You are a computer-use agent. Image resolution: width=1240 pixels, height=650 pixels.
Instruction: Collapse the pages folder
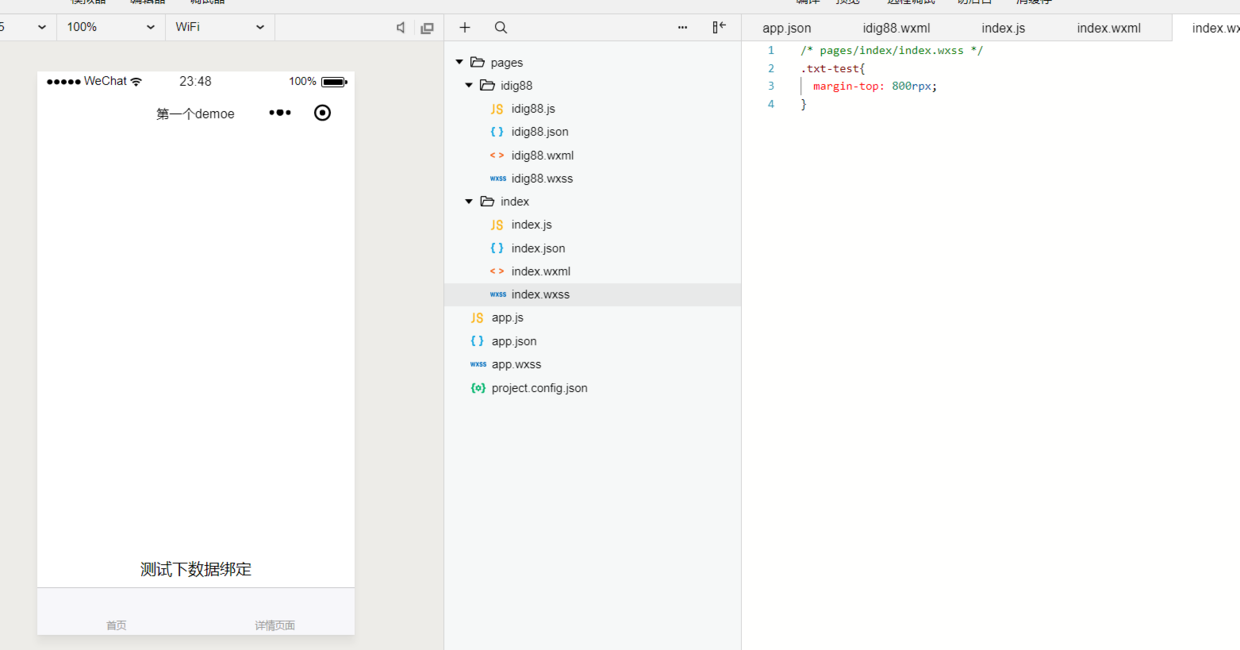[x=460, y=62]
